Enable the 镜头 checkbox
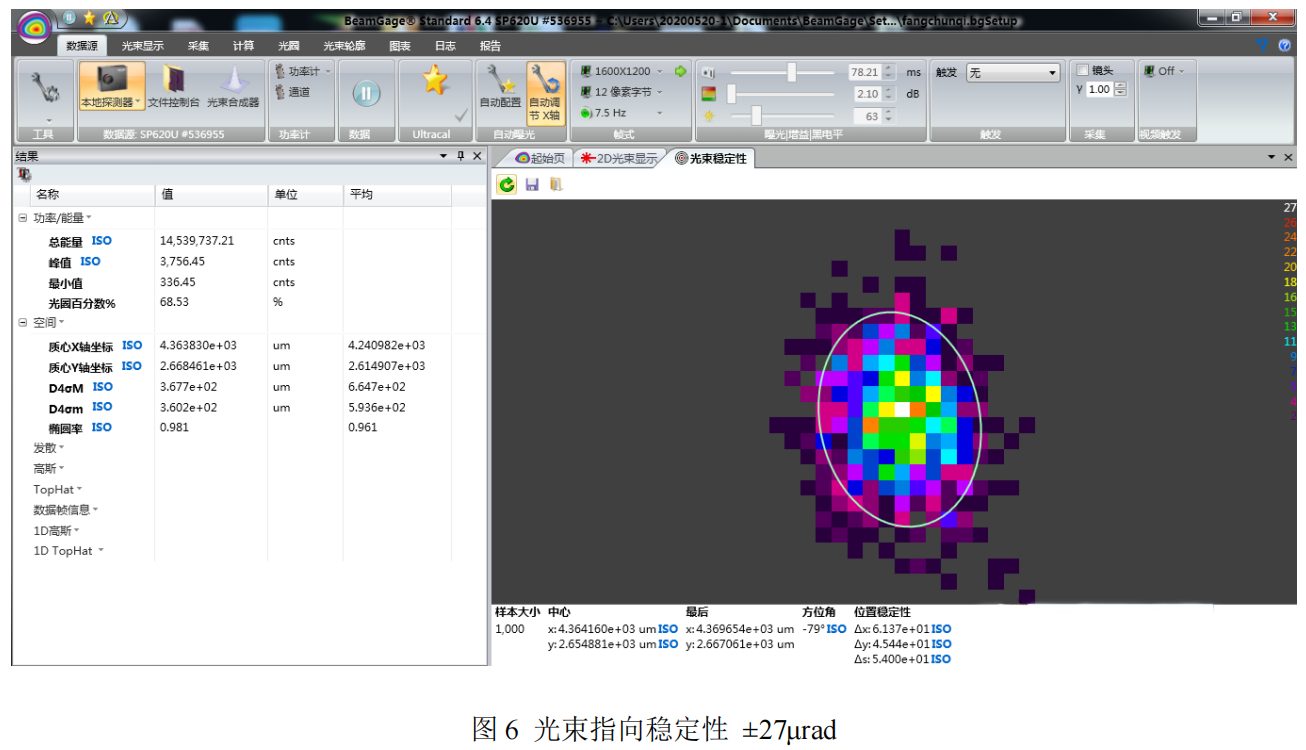 [1082, 71]
